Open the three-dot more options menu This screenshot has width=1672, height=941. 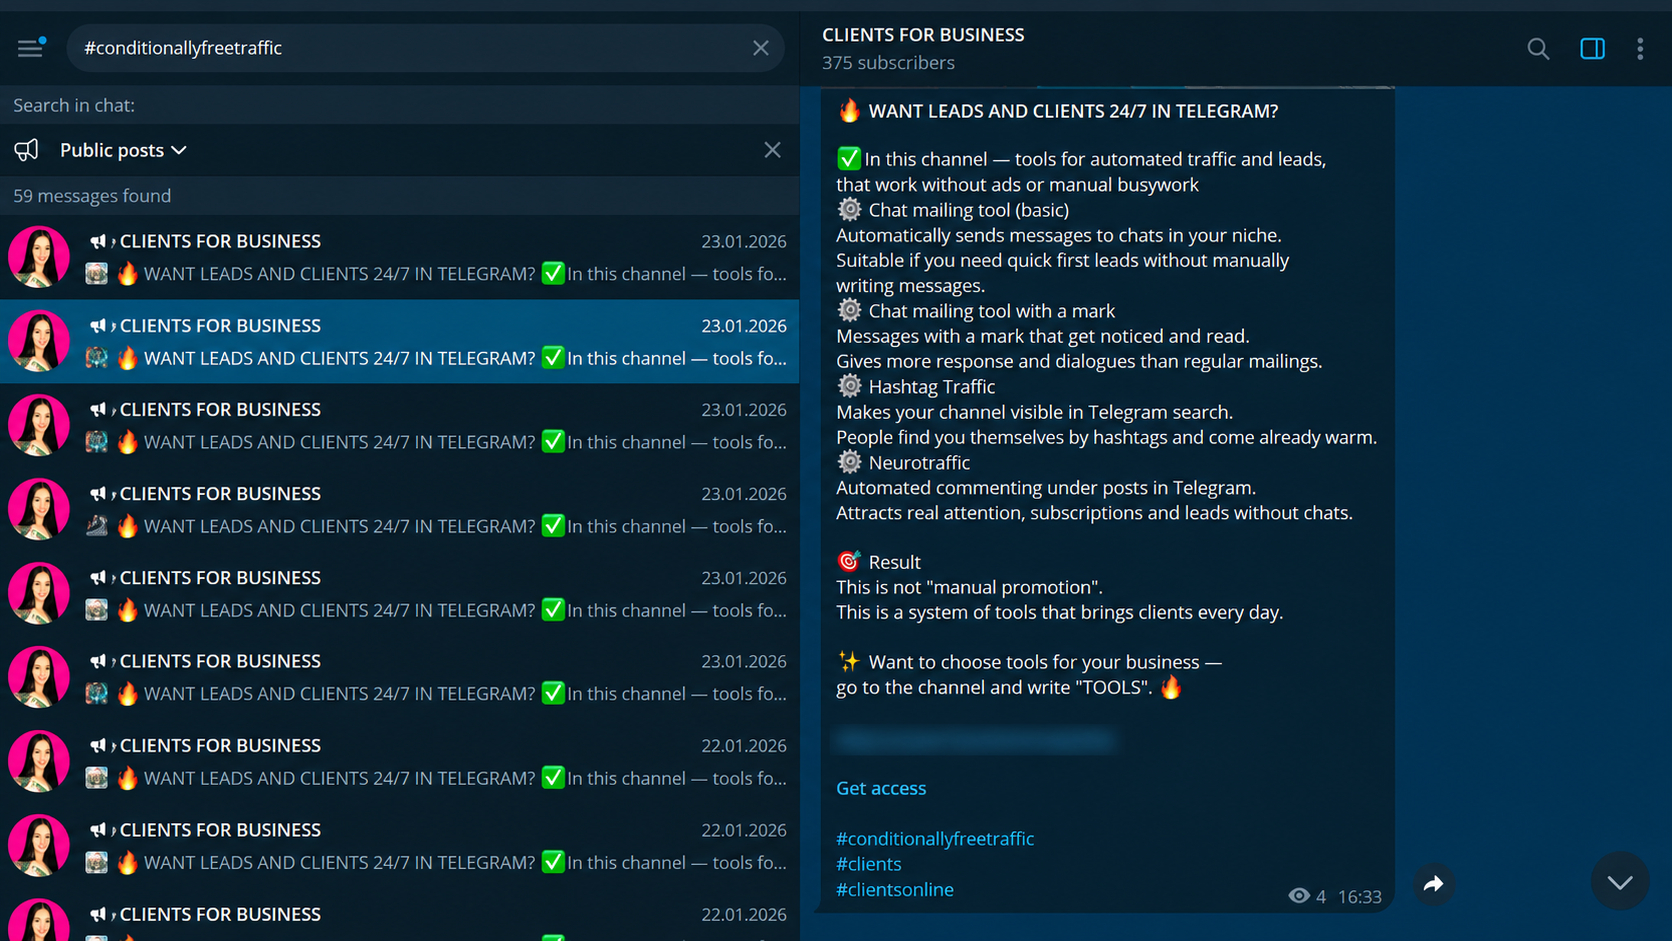(x=1640, y=48)
